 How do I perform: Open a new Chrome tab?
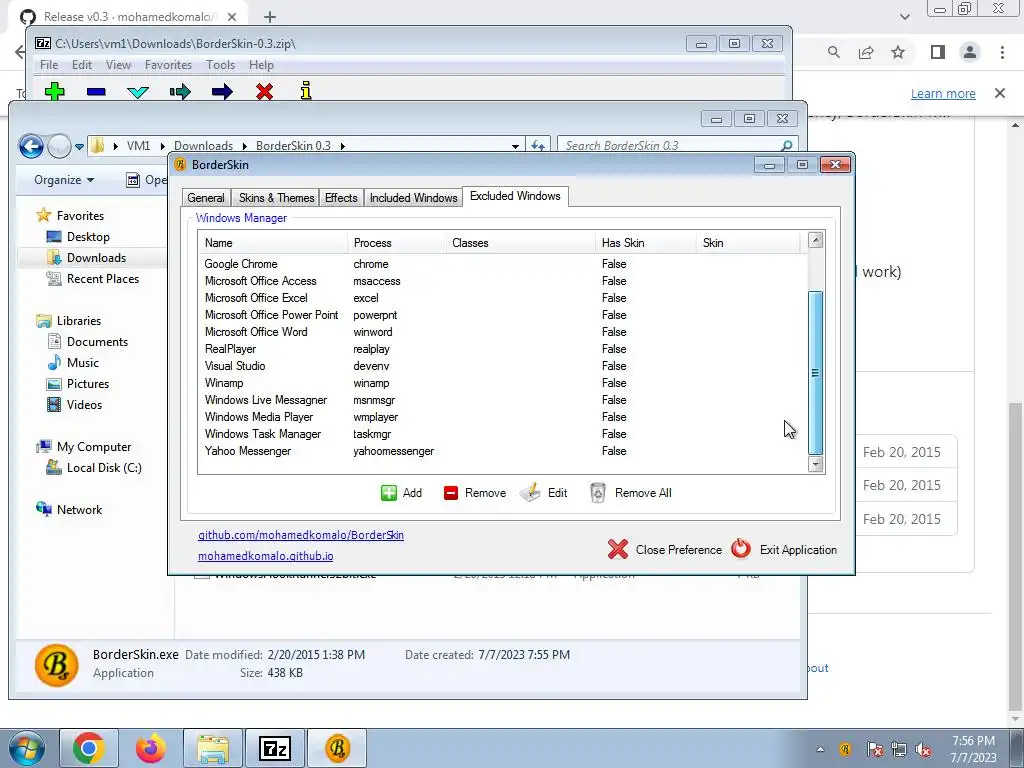[270, 17]
